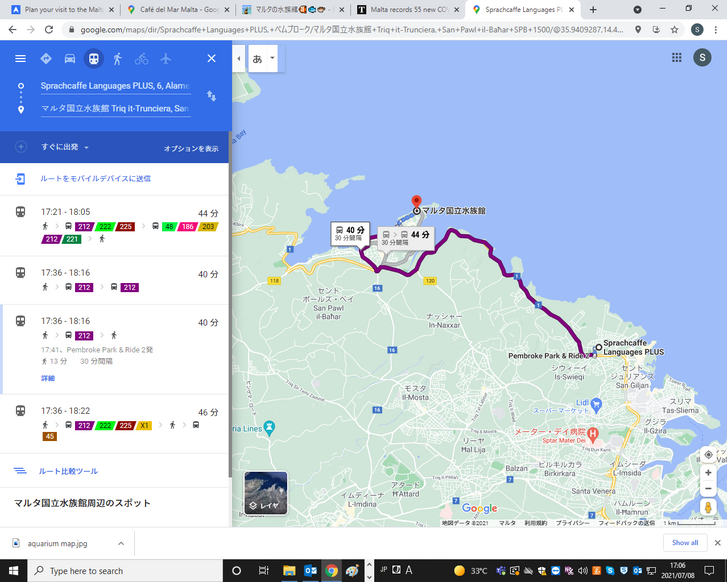Screen dimensions: 727x582
Task: Swap start and destination with reverse arrows
Action: (211, 96)
